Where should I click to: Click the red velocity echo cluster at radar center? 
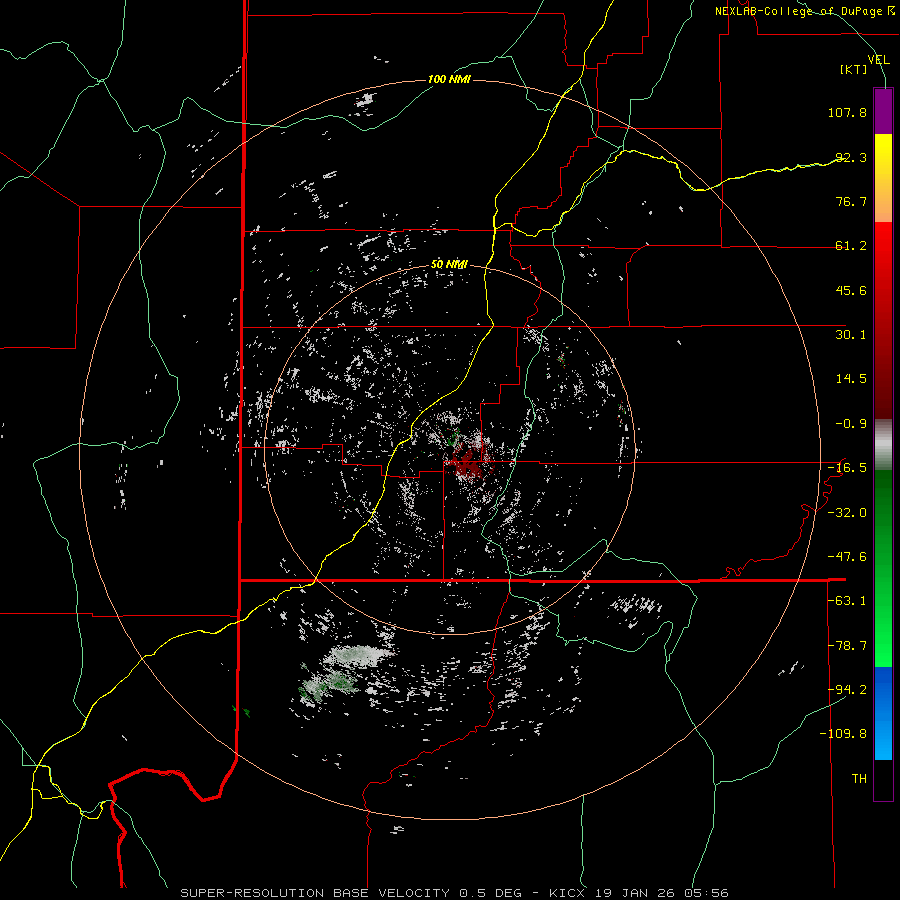coord(468,464)
